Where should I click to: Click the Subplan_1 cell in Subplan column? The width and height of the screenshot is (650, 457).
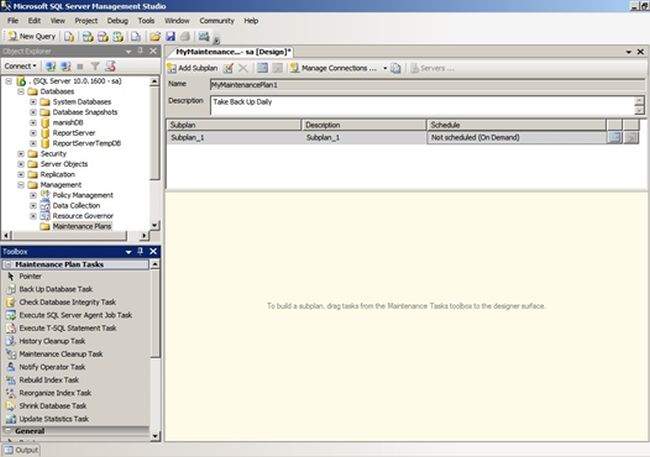[x=234, y=138]
